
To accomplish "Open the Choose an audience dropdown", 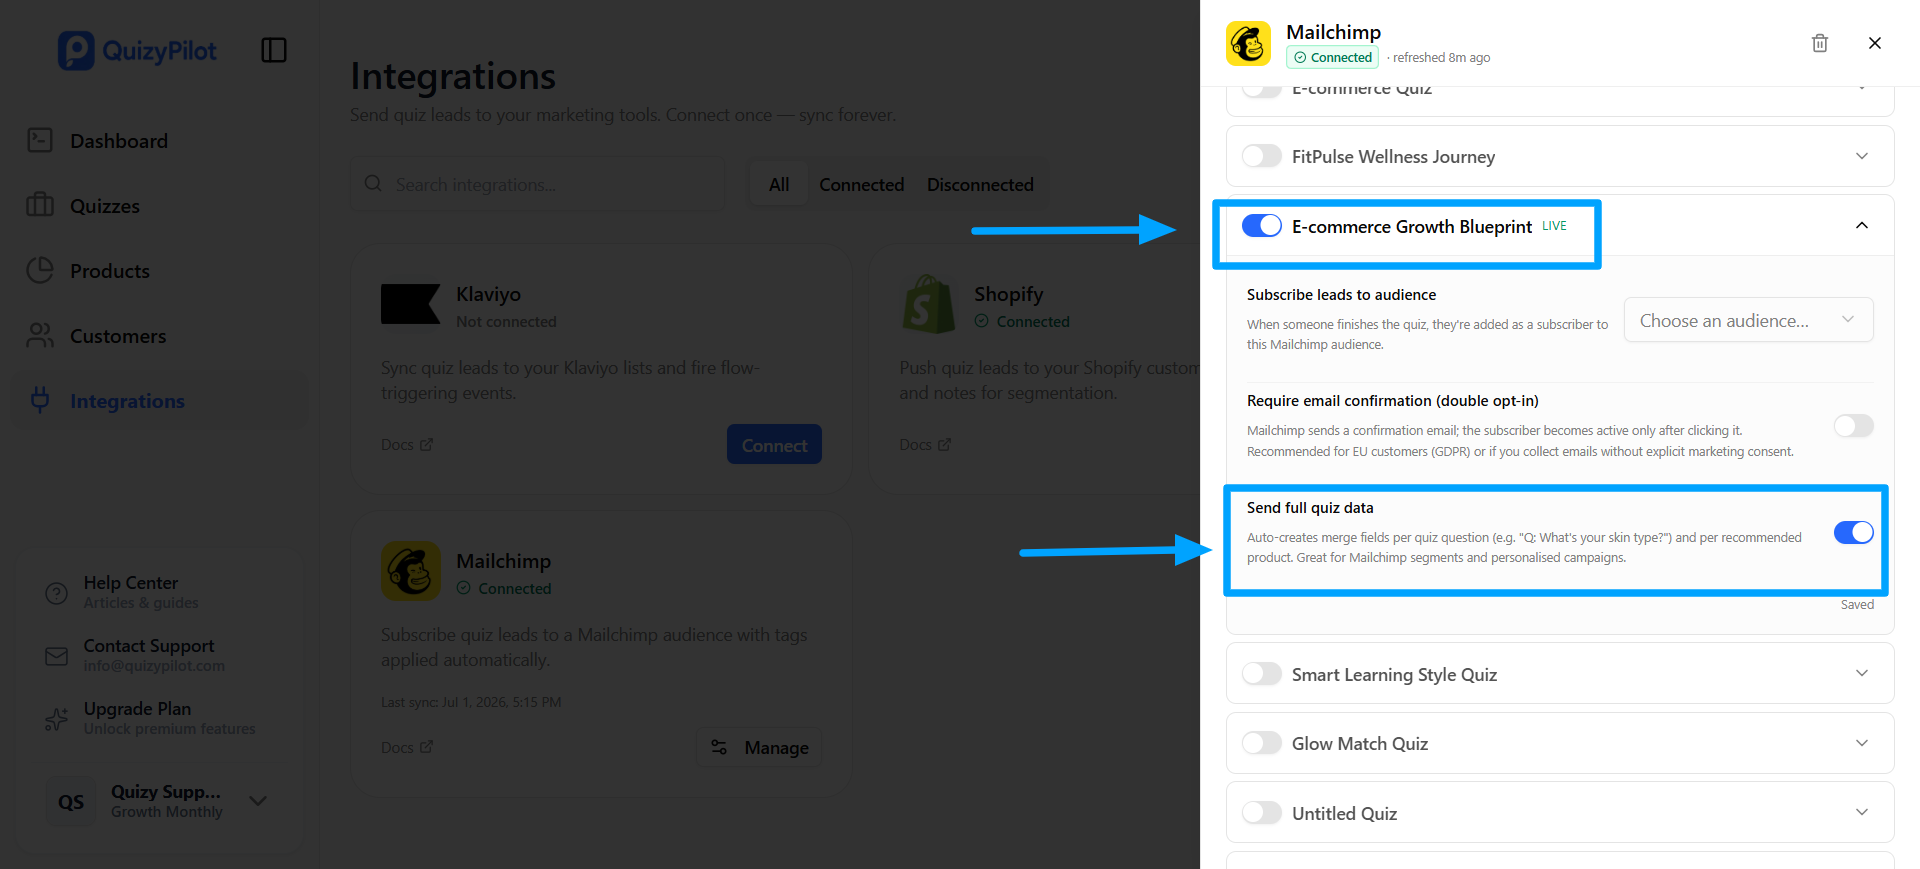I will 1749,320.
